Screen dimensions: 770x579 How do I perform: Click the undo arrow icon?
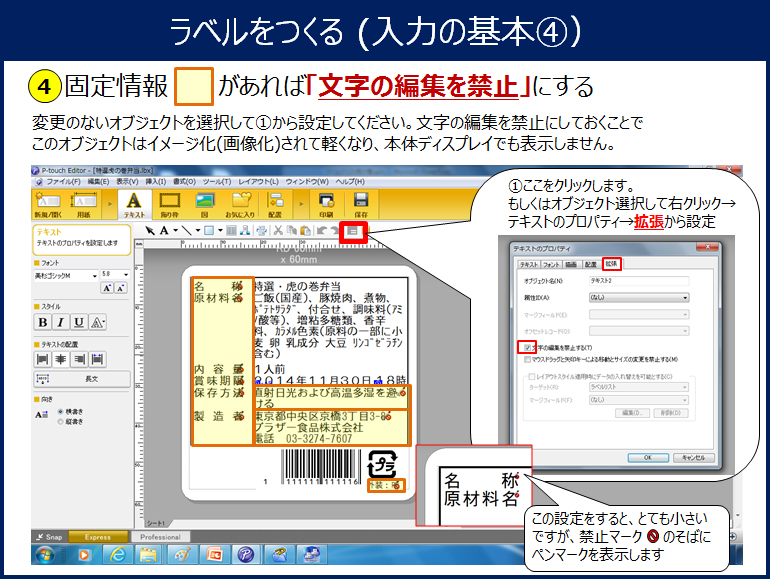pyautogui.click(x=322, y=230)
